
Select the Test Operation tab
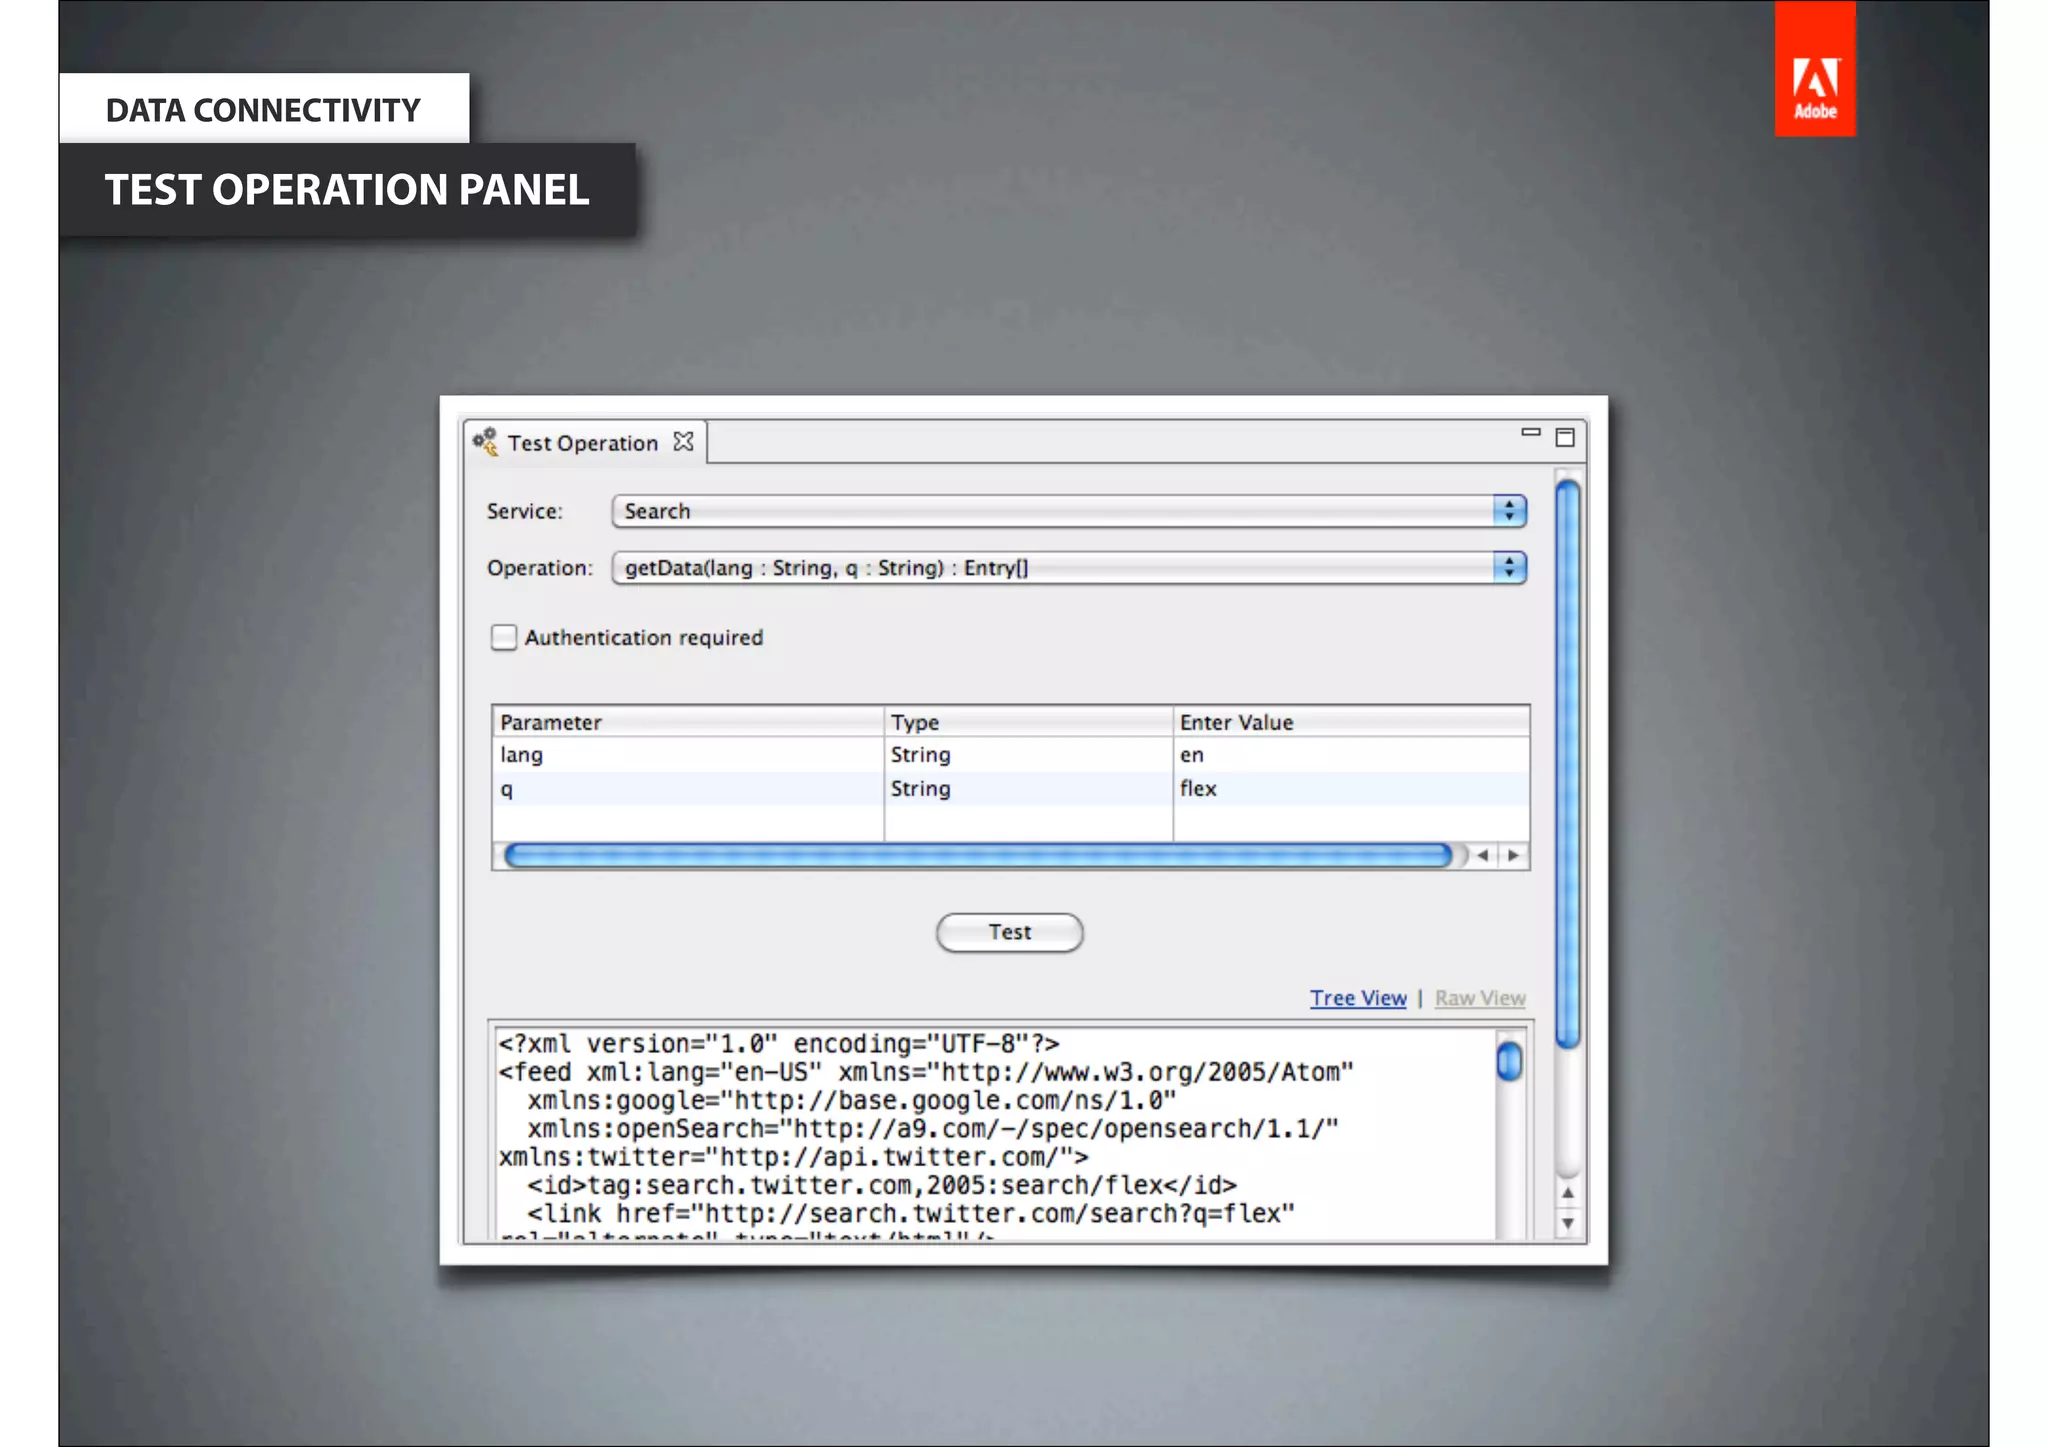click(x=582, y=443)
